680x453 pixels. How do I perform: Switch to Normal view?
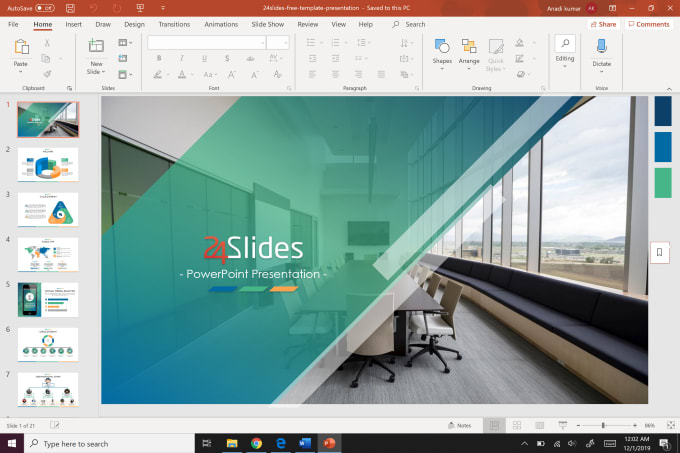click(x=494, y=425)
